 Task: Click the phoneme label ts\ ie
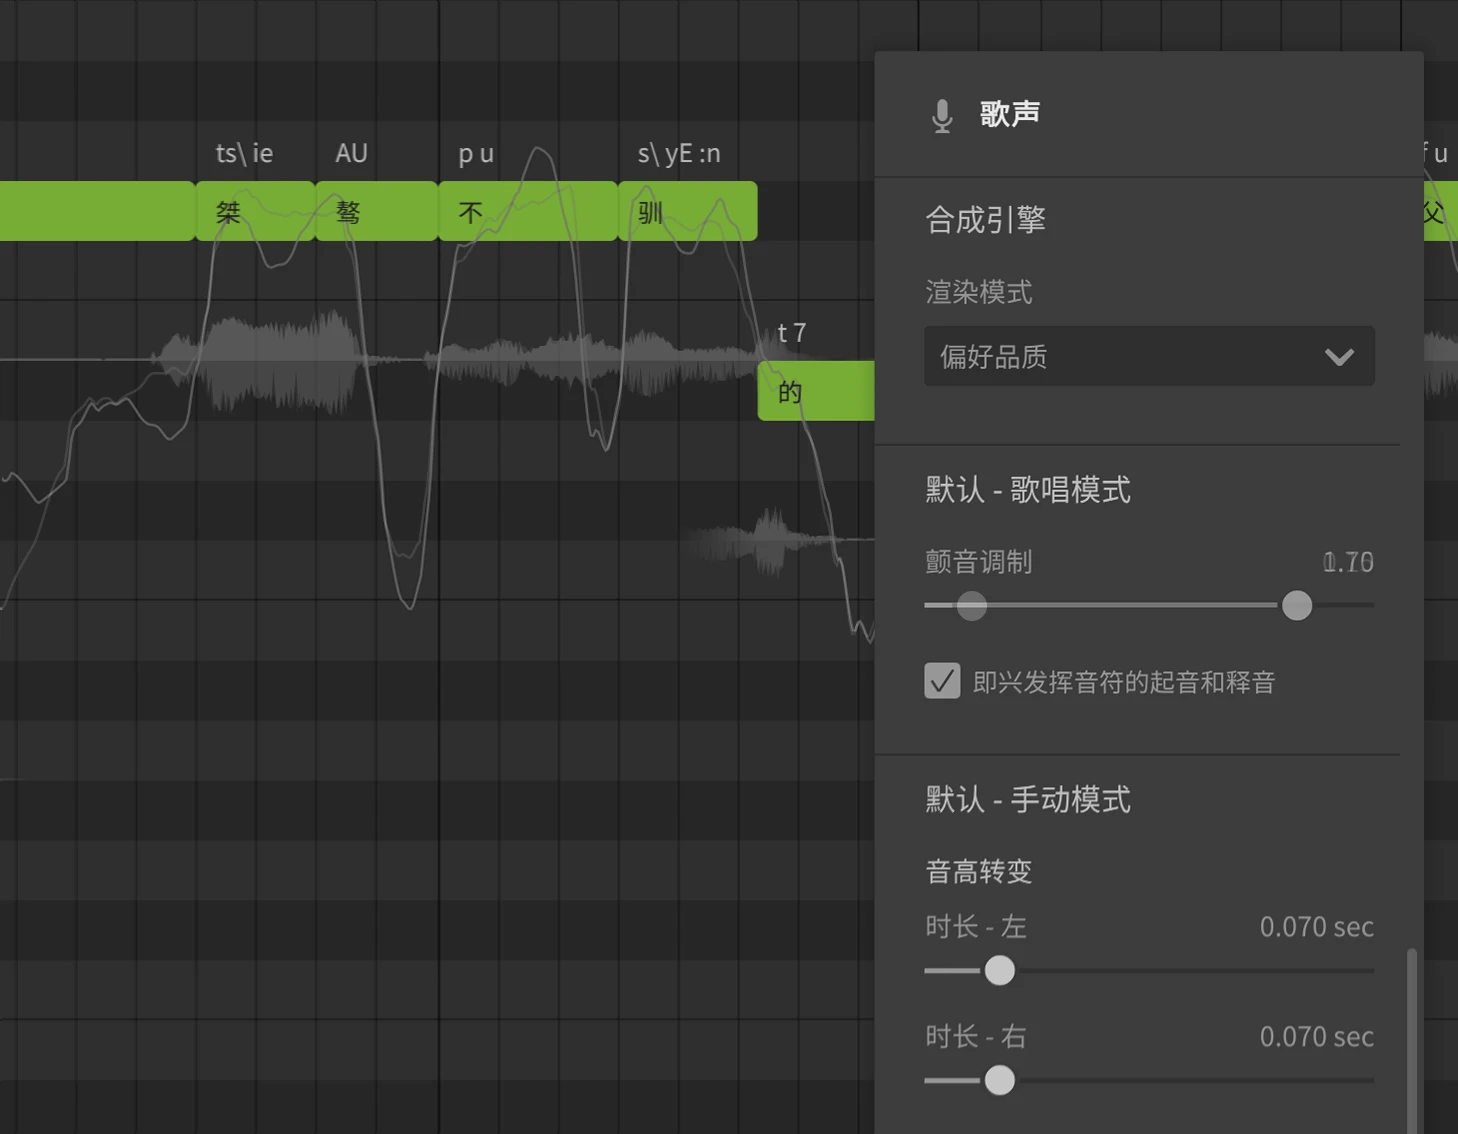tap(244, 153)
